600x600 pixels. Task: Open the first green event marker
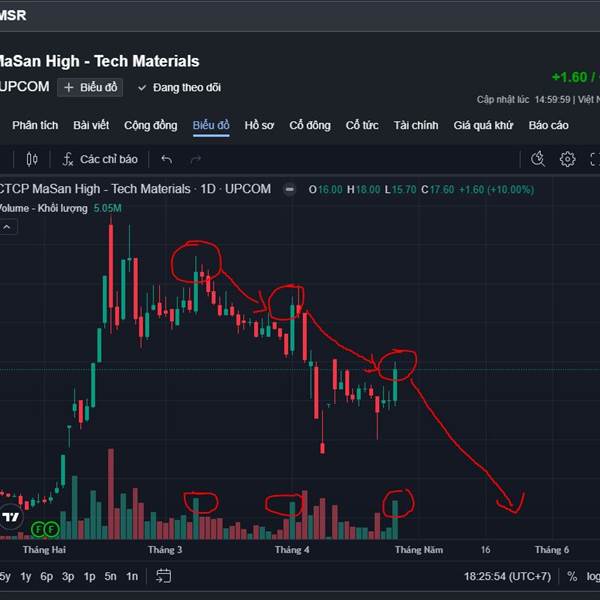pyautogui.click(x=38, y=530)
